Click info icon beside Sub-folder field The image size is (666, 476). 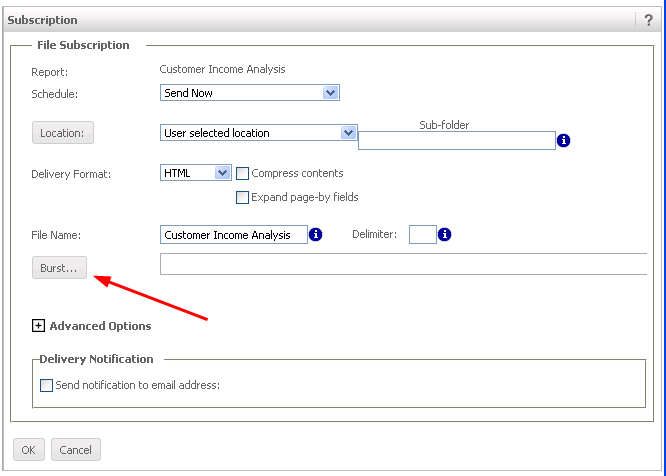click(x=564, y=141)
